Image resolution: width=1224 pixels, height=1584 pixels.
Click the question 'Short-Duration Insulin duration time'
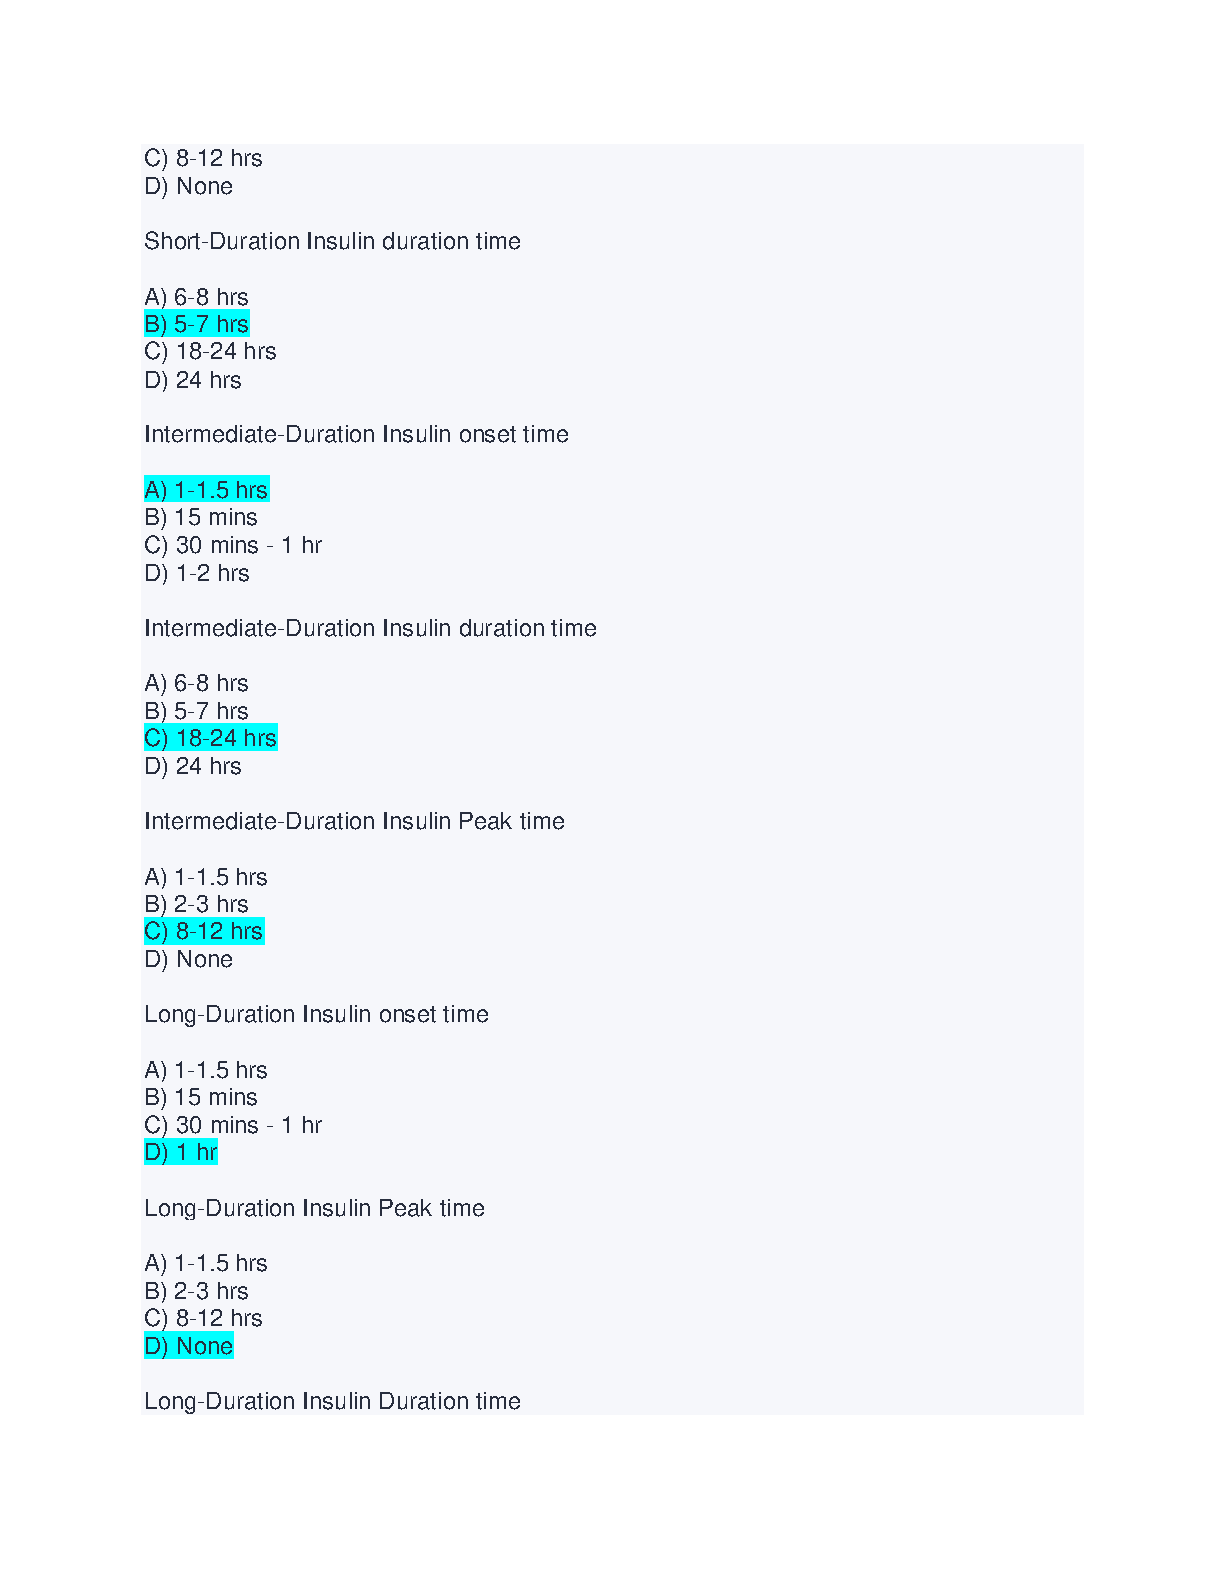pos(332,242)
